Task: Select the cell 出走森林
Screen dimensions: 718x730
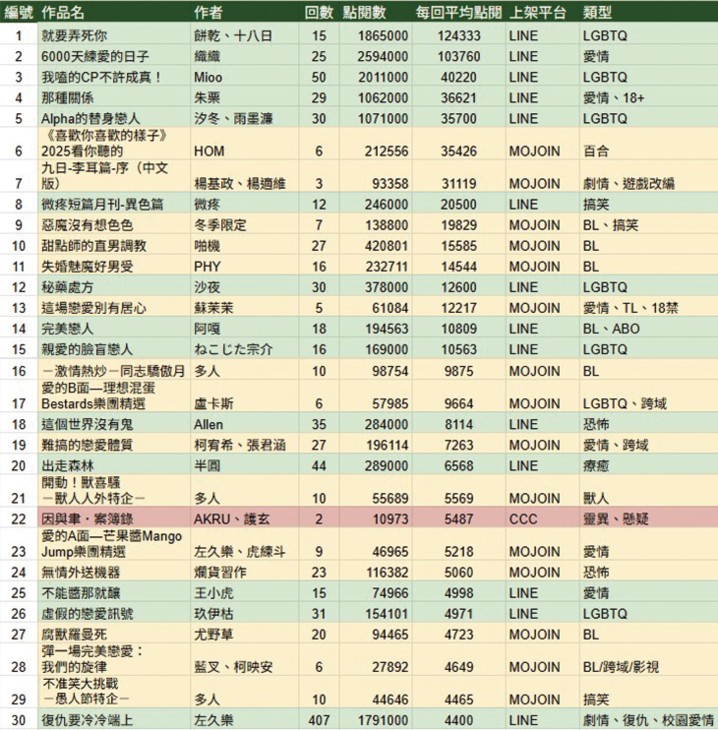Action: pyautogui.click(x=68, y=466)
